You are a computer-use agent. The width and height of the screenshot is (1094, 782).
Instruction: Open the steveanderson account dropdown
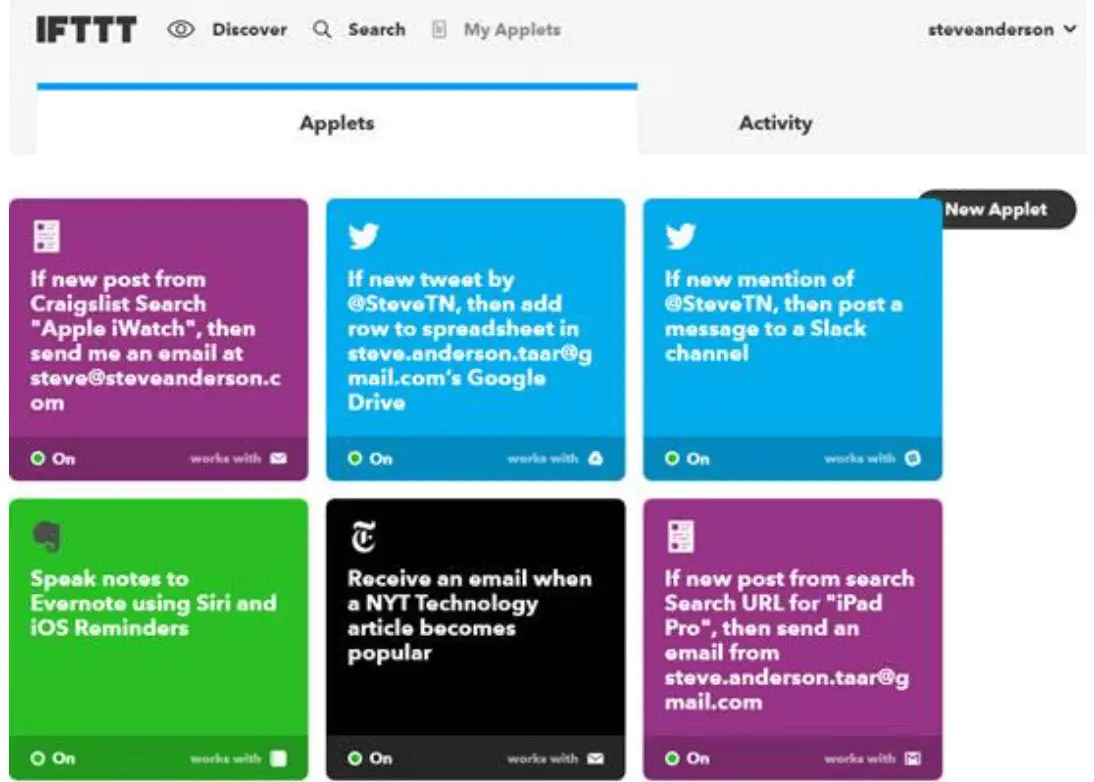click(1002, 29)
